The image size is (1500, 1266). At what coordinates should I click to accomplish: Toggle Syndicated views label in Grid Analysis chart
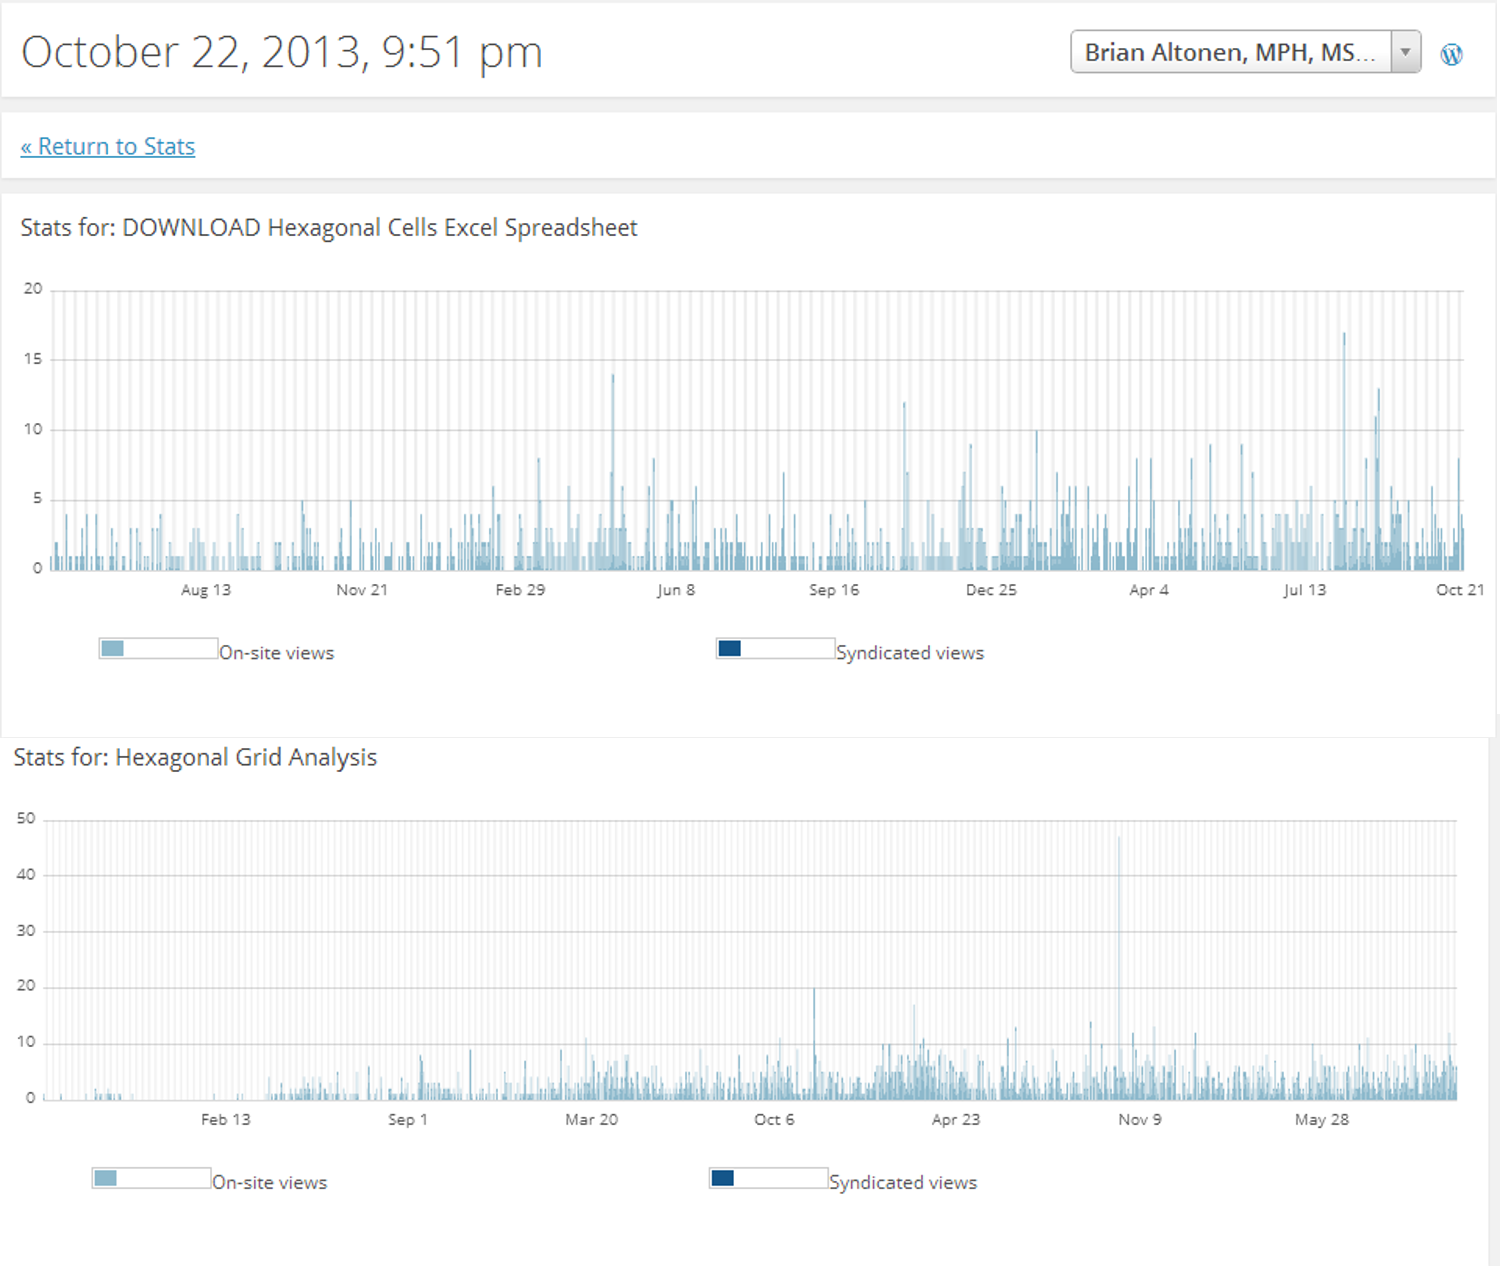click(x=903, y=1183)
